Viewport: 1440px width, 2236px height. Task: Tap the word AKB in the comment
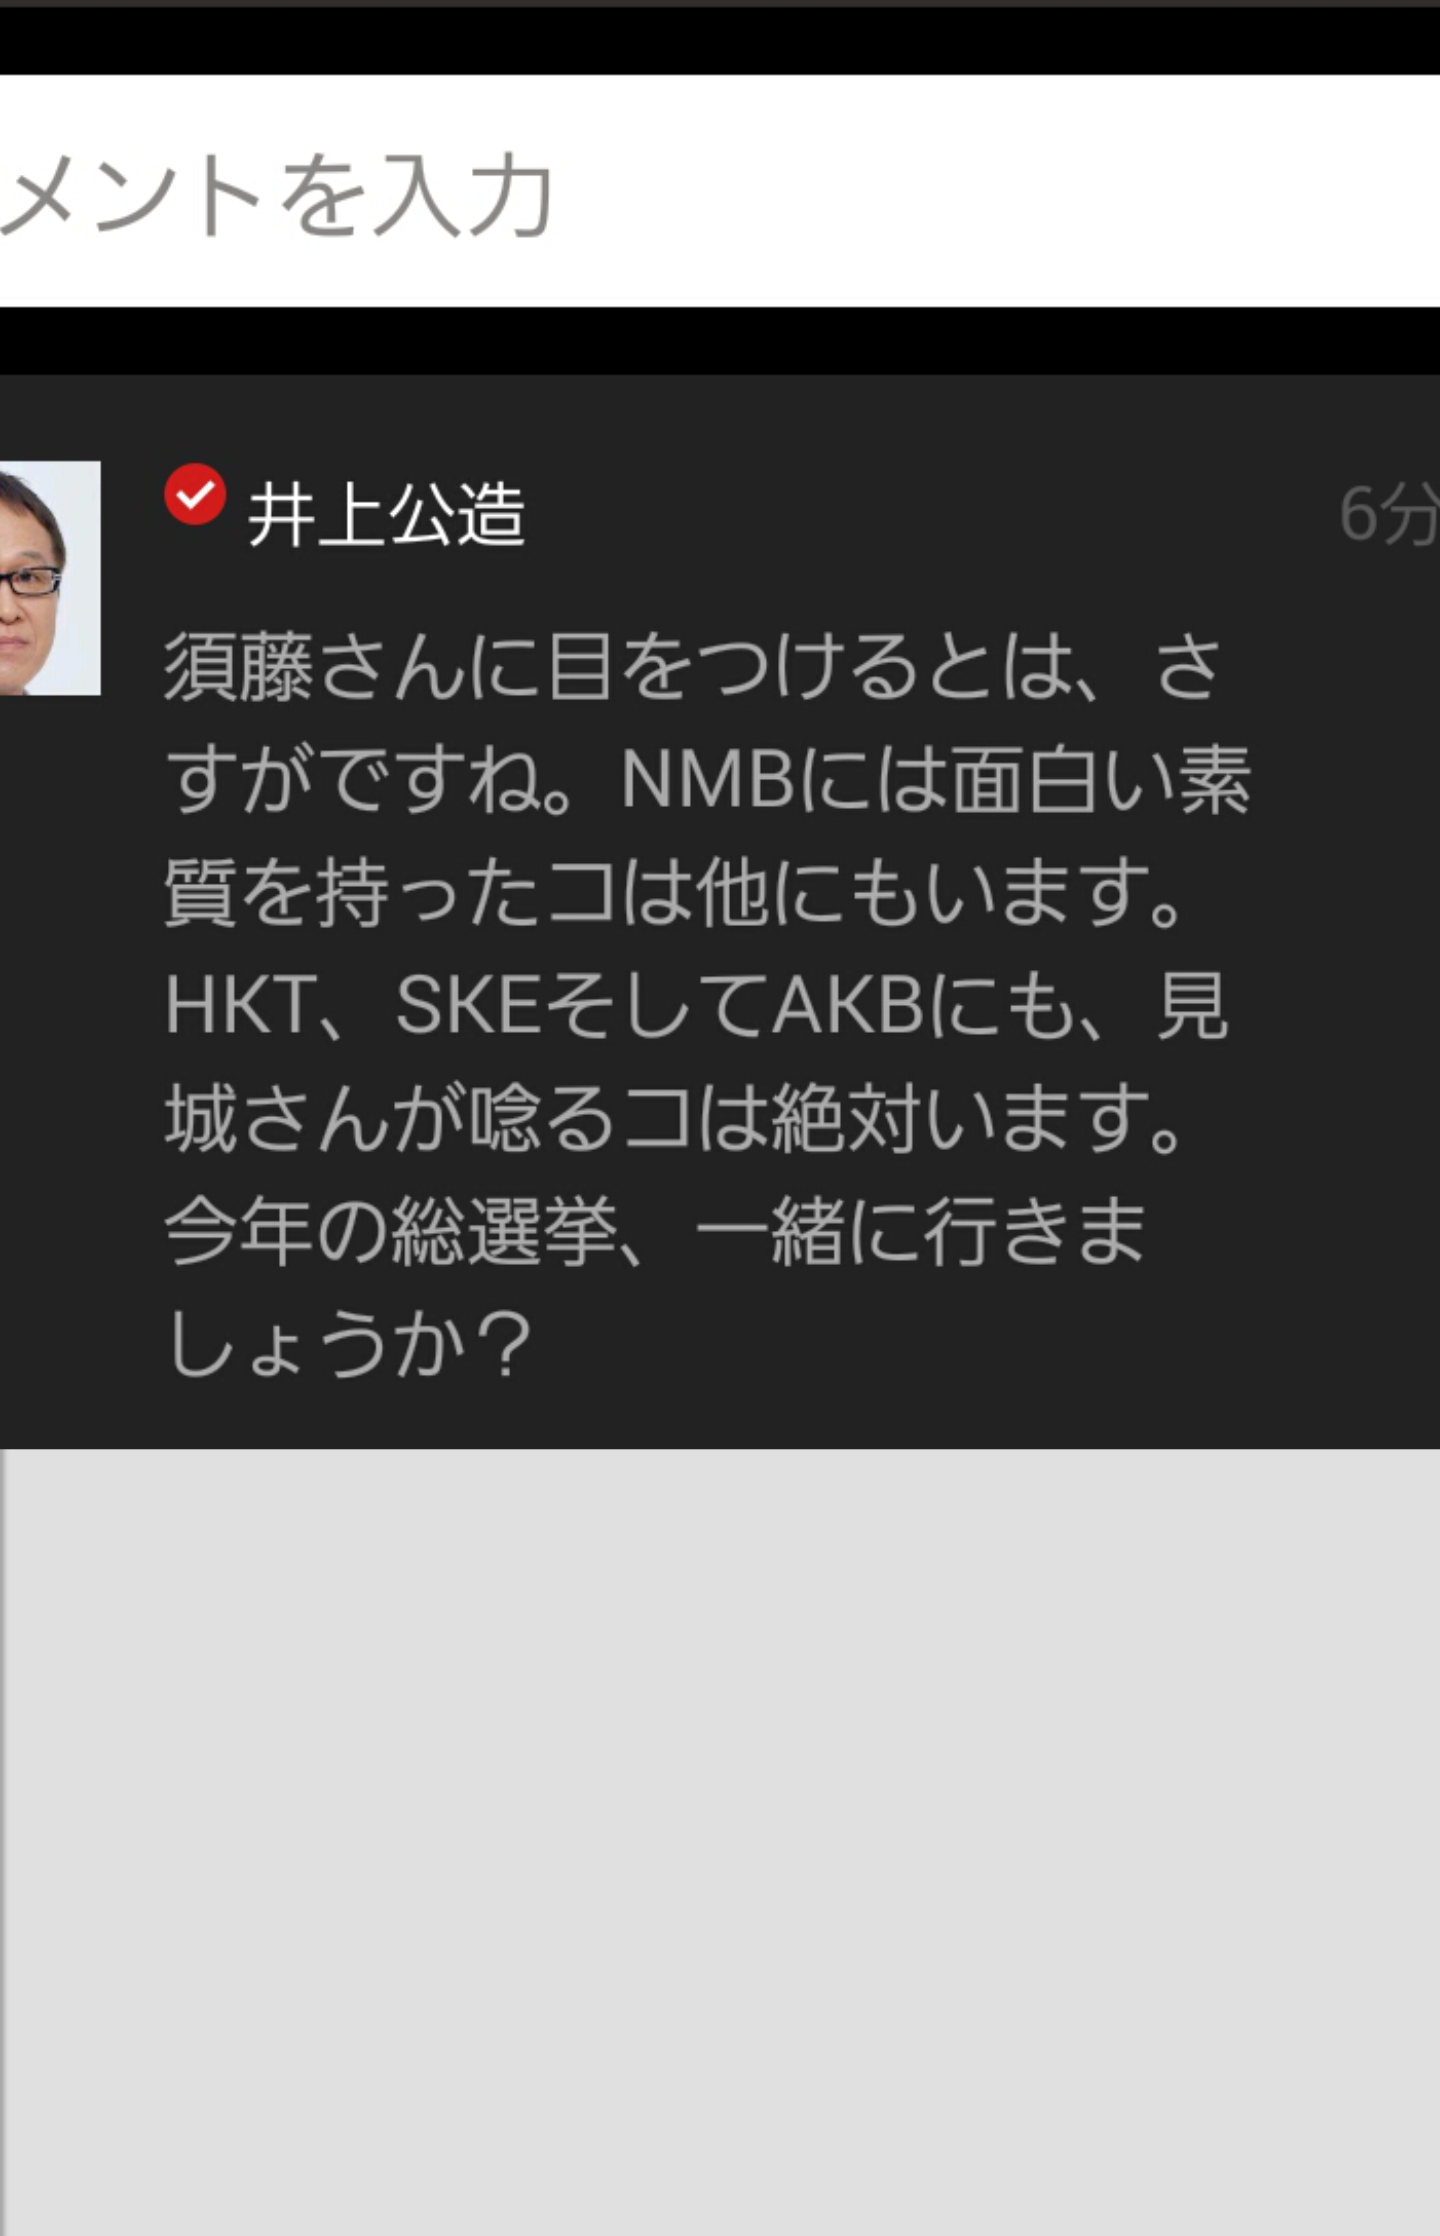click(848, 1005)
